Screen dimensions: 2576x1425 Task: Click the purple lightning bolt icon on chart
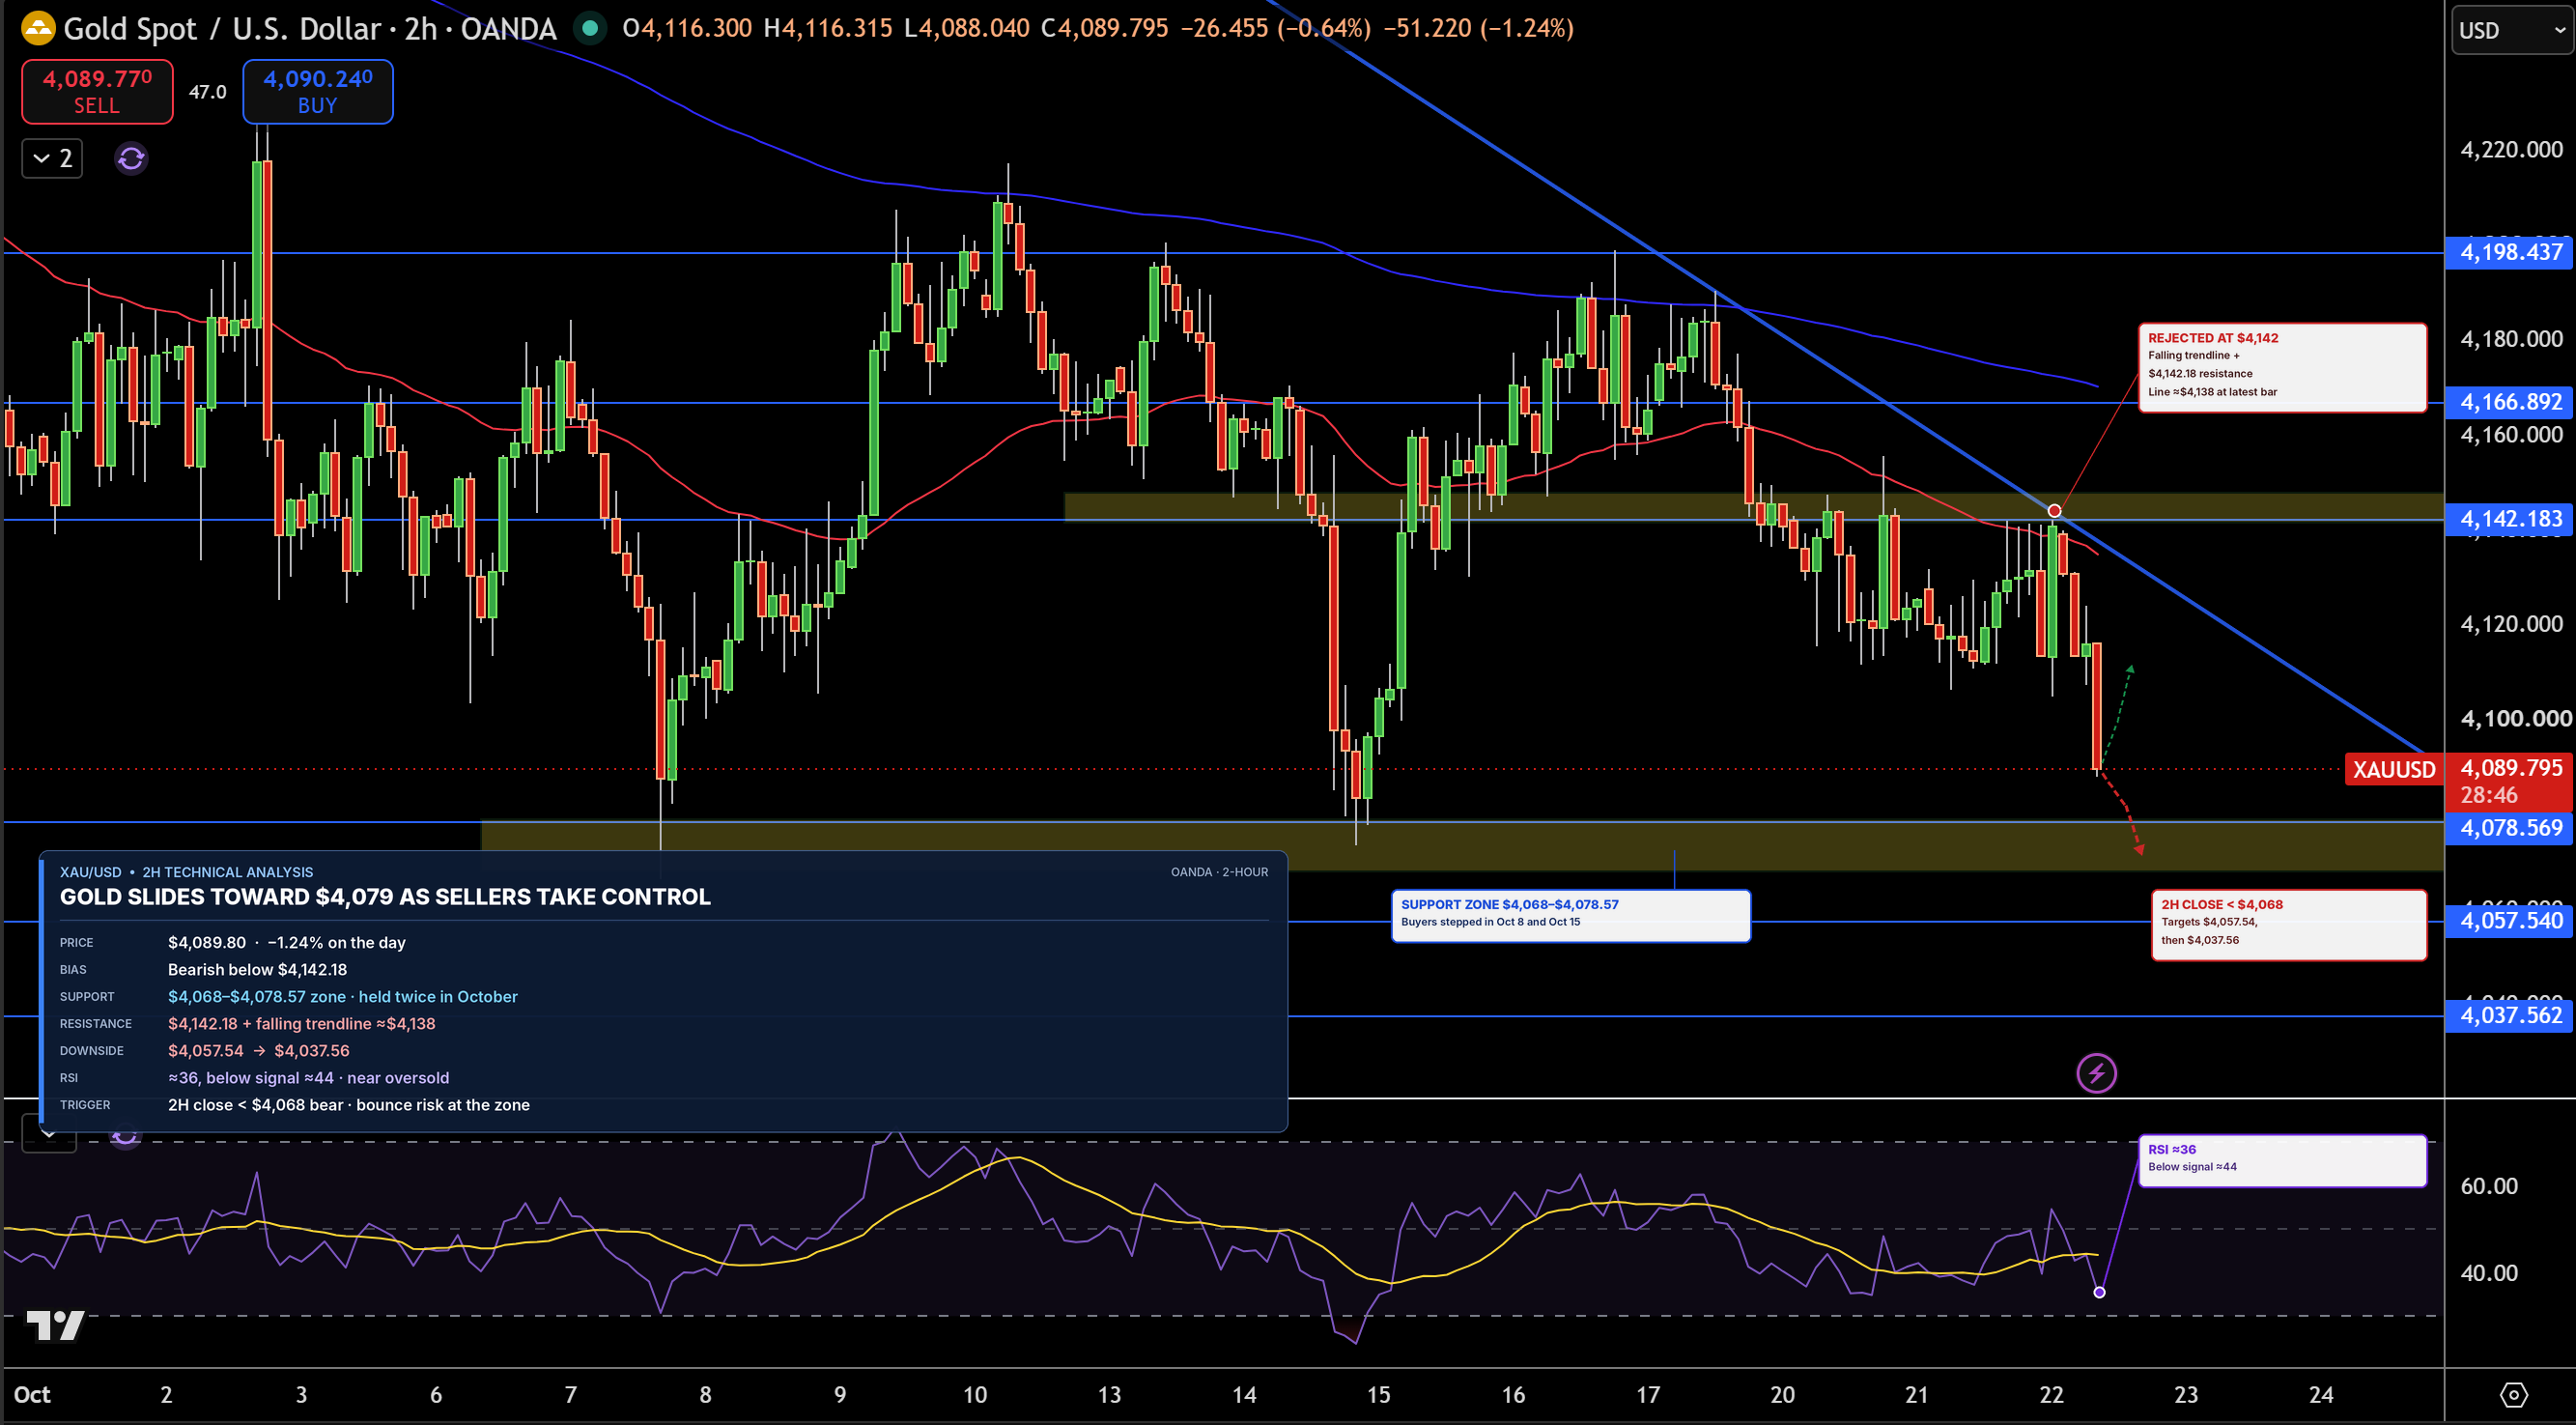[x=2096, y=1074]
